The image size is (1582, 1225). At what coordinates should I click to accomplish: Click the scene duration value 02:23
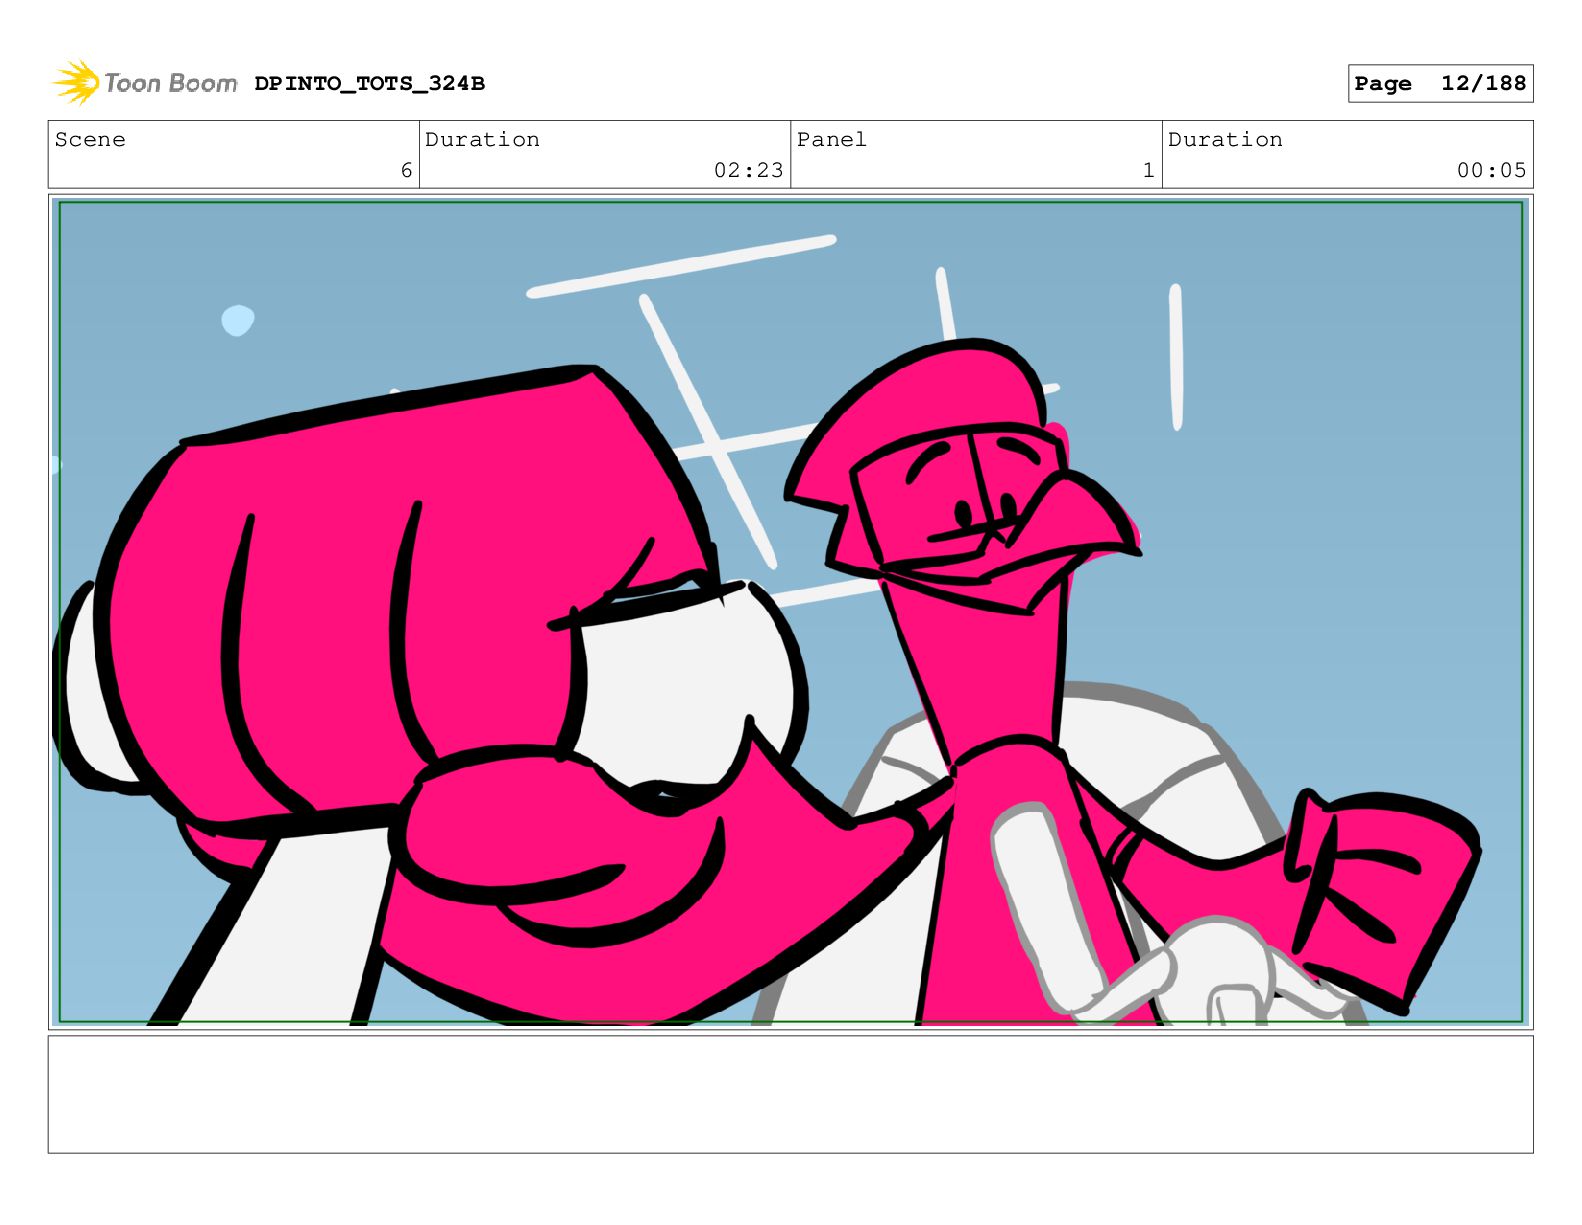point(748,171)
